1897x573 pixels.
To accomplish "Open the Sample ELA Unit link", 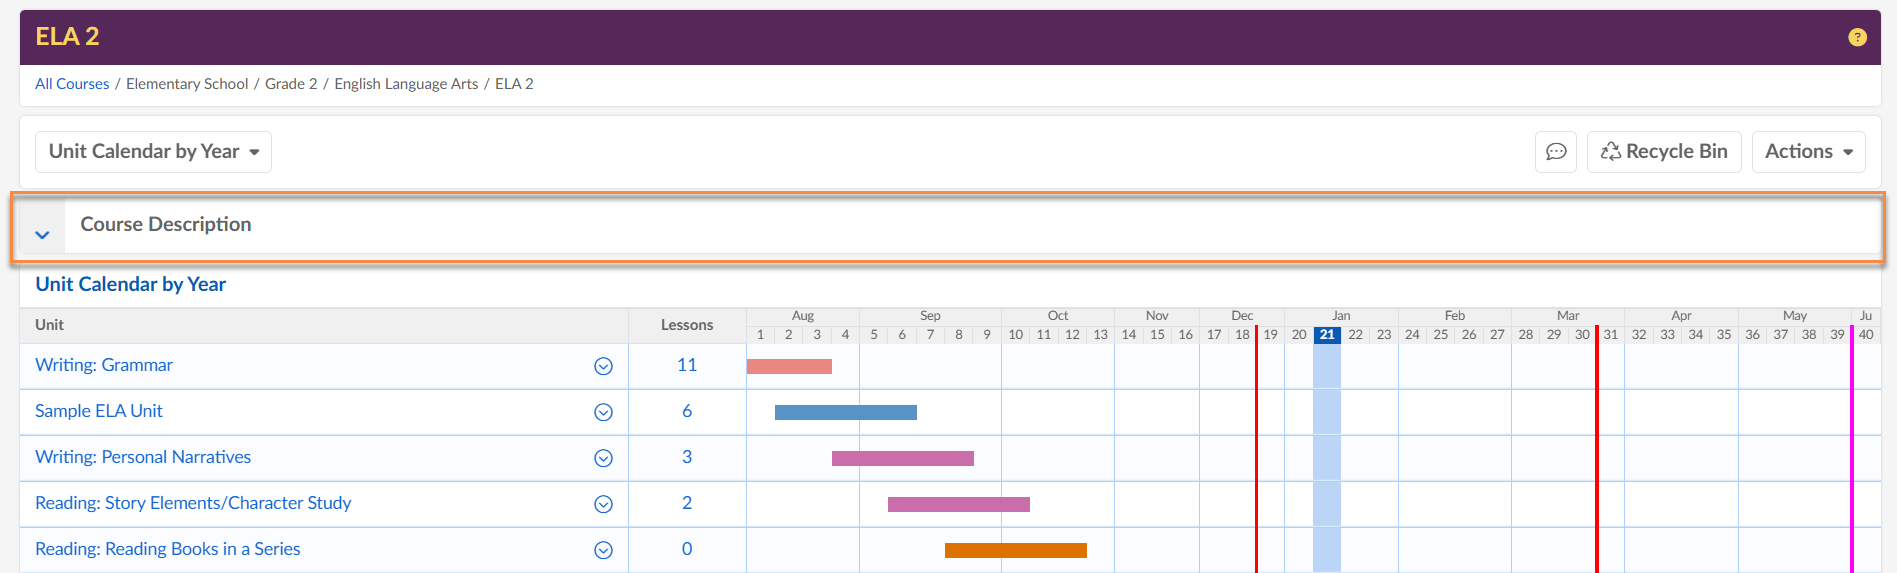I will coord(99,411).
